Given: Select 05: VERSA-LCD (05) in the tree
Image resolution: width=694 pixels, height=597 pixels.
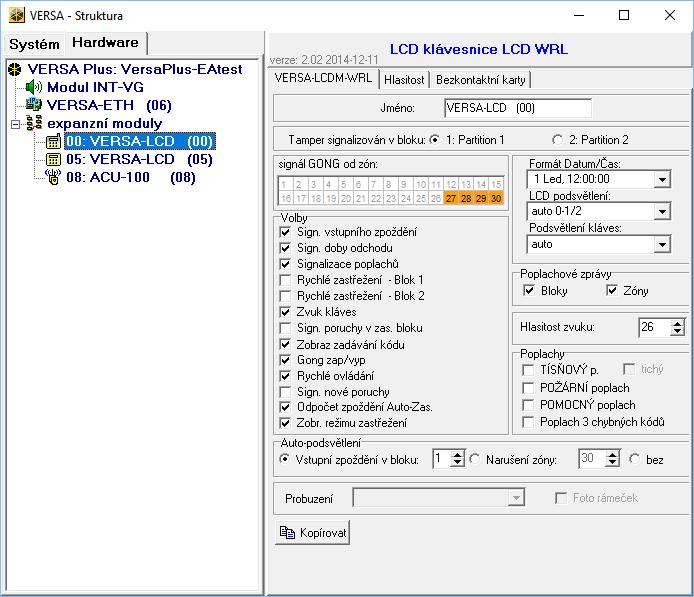Looking at the screenshot, I should 139,159.
